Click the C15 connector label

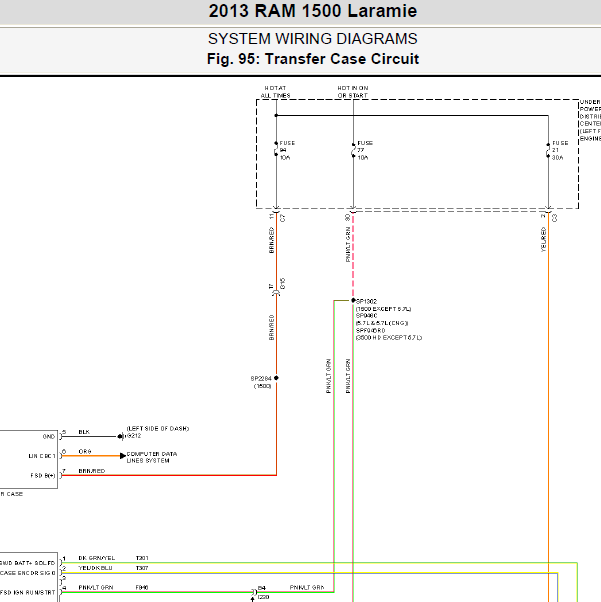click(x=283, y=284)
